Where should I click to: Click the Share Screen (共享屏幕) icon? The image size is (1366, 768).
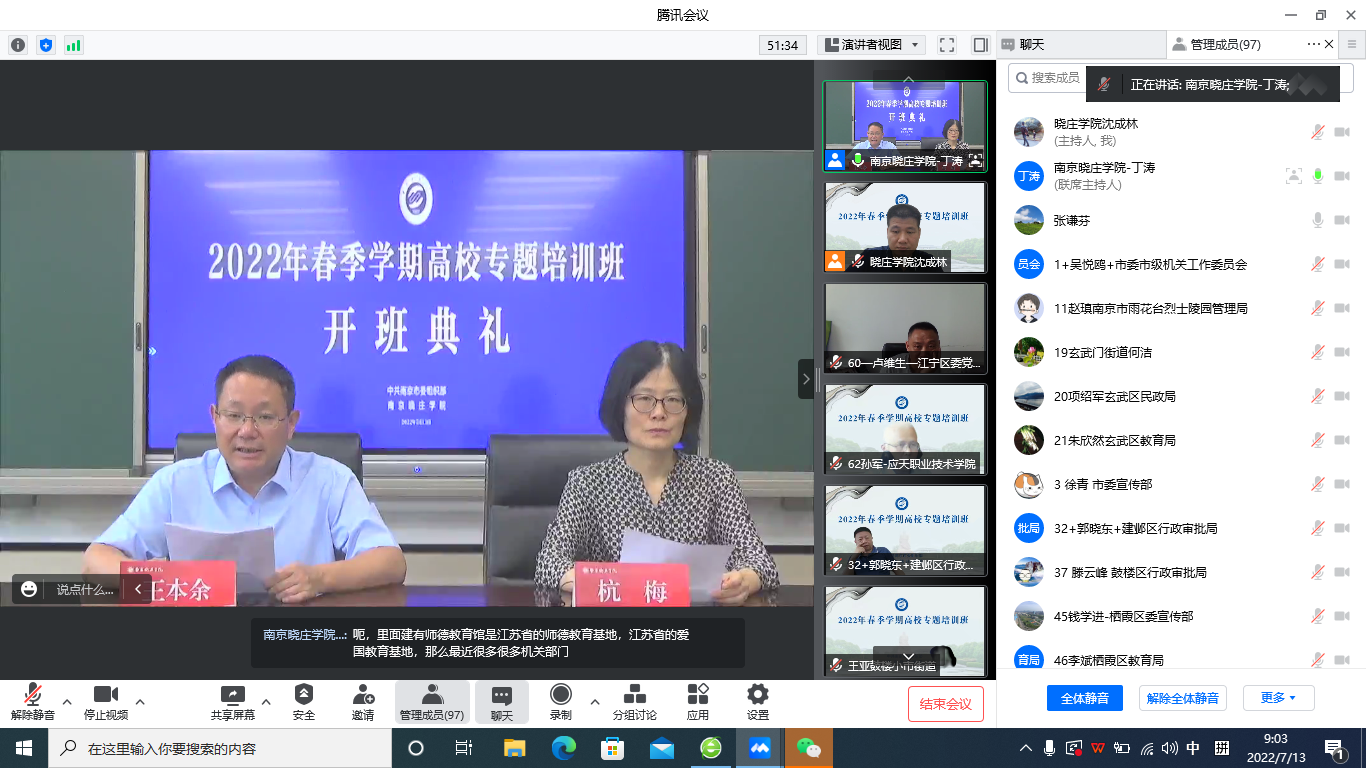tap(232, 695)
